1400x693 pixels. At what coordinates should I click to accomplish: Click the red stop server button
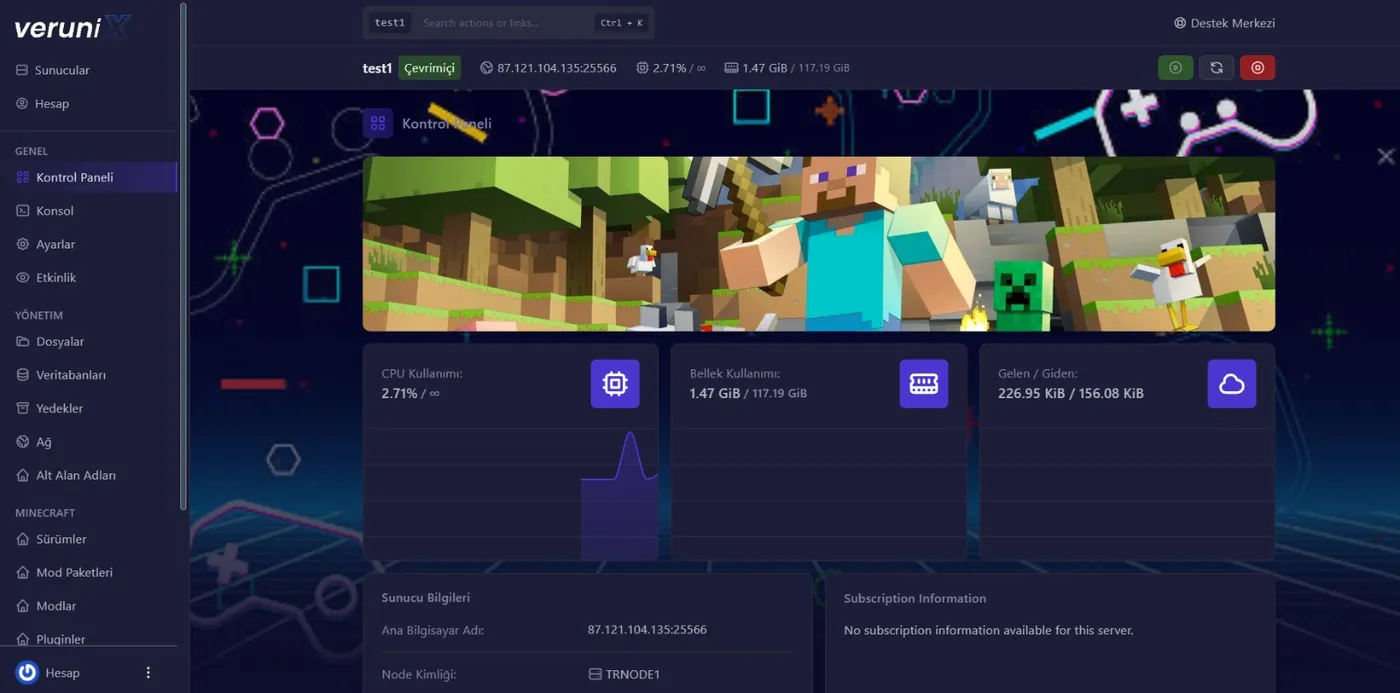coord(1258,68)
